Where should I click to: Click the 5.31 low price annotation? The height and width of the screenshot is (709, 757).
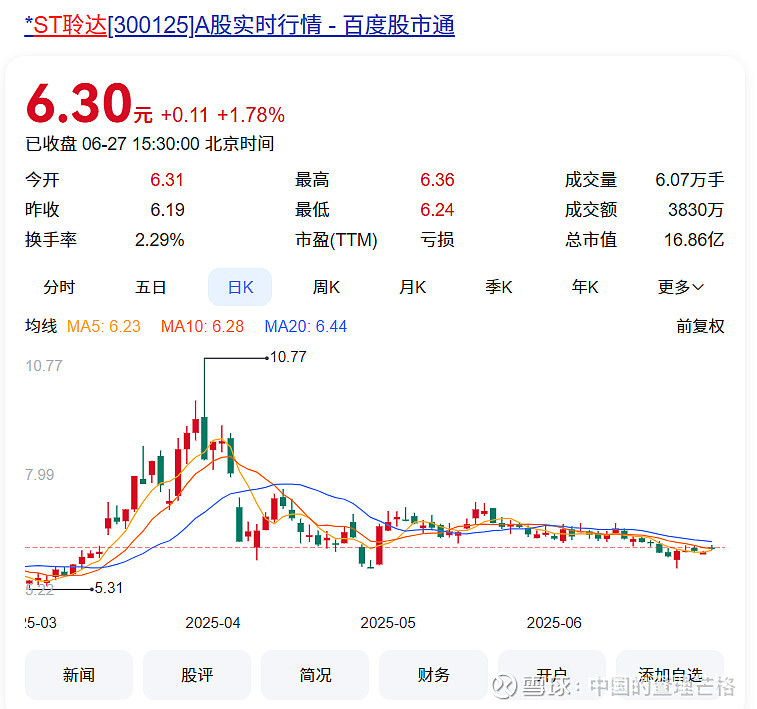coord(109,588)
